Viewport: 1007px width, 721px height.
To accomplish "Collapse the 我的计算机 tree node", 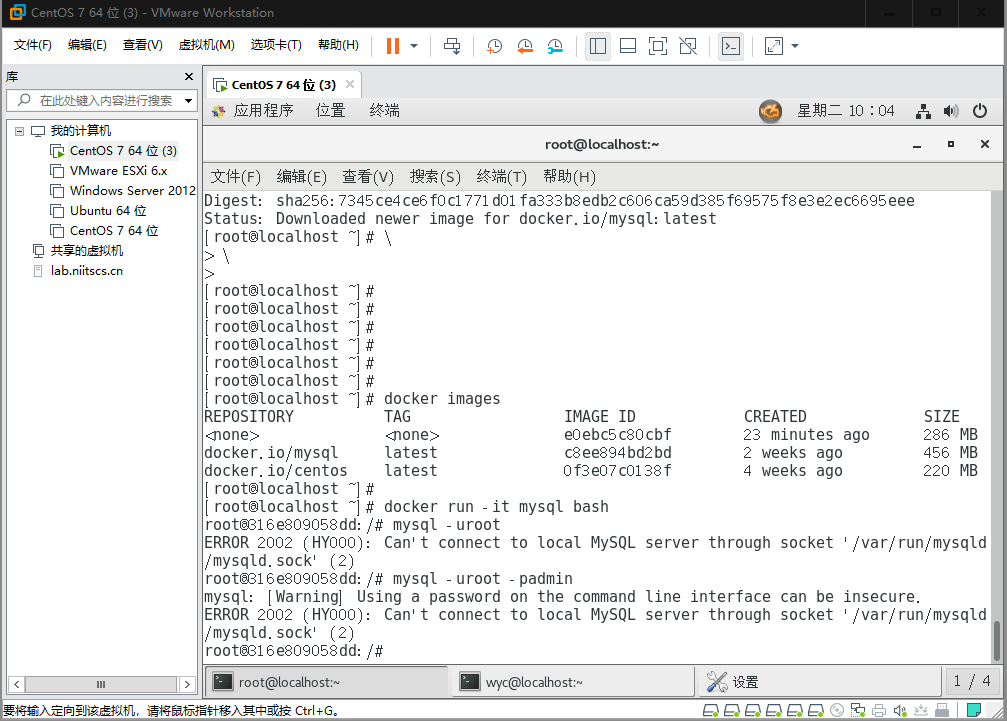I will point(19,131).
